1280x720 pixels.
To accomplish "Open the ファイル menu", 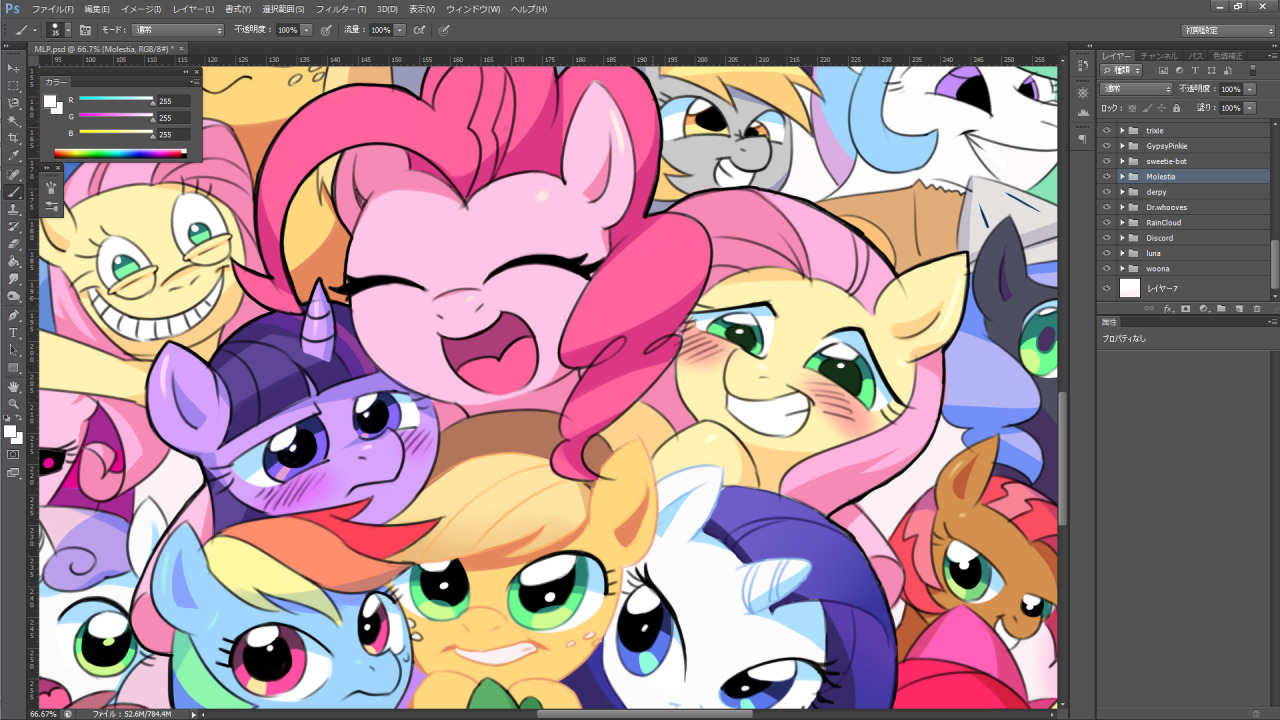I will [x=53, y=9].
